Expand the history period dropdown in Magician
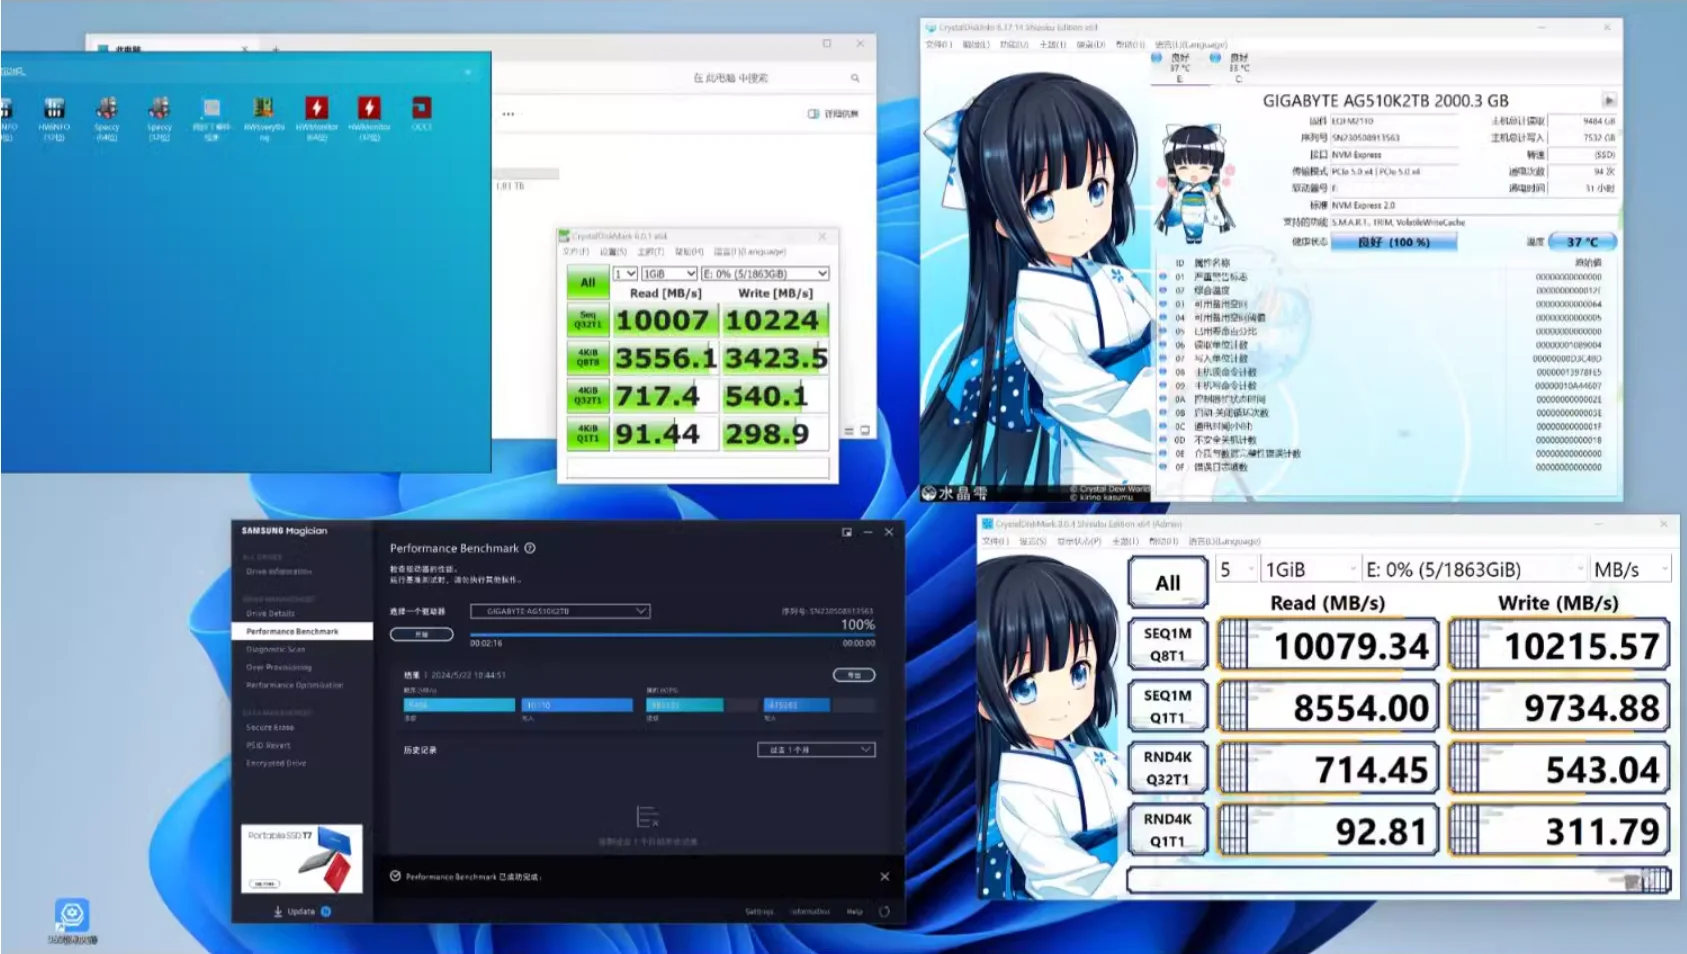1687x954 pixels. [816, 749]
